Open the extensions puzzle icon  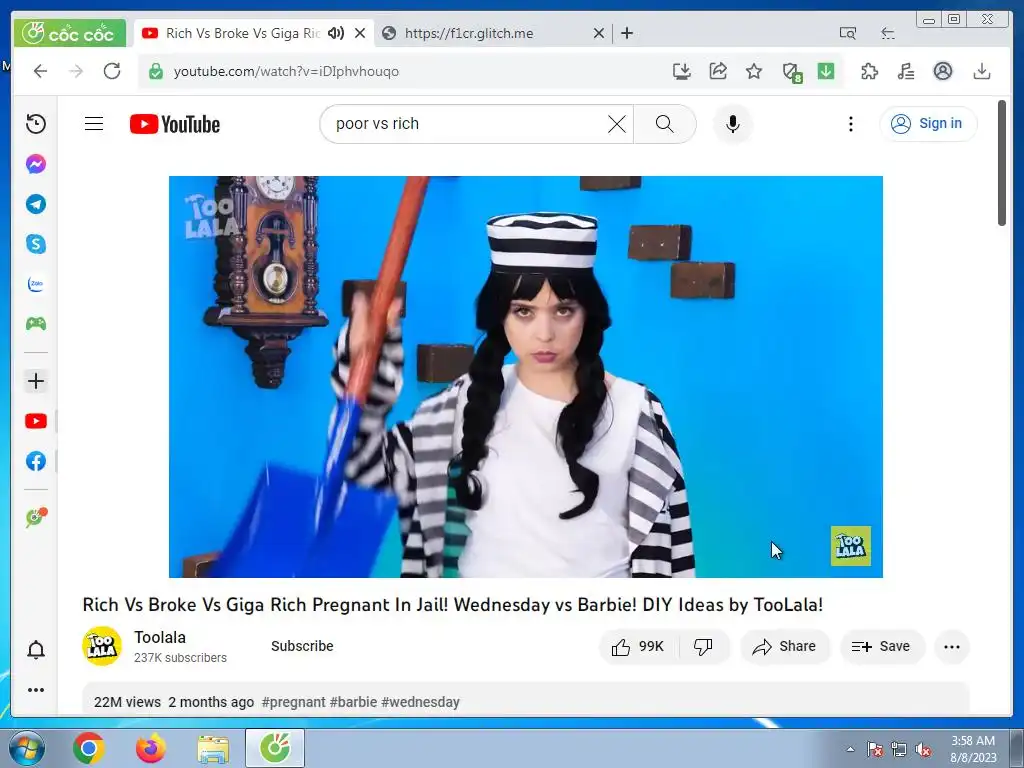[869, 71]
